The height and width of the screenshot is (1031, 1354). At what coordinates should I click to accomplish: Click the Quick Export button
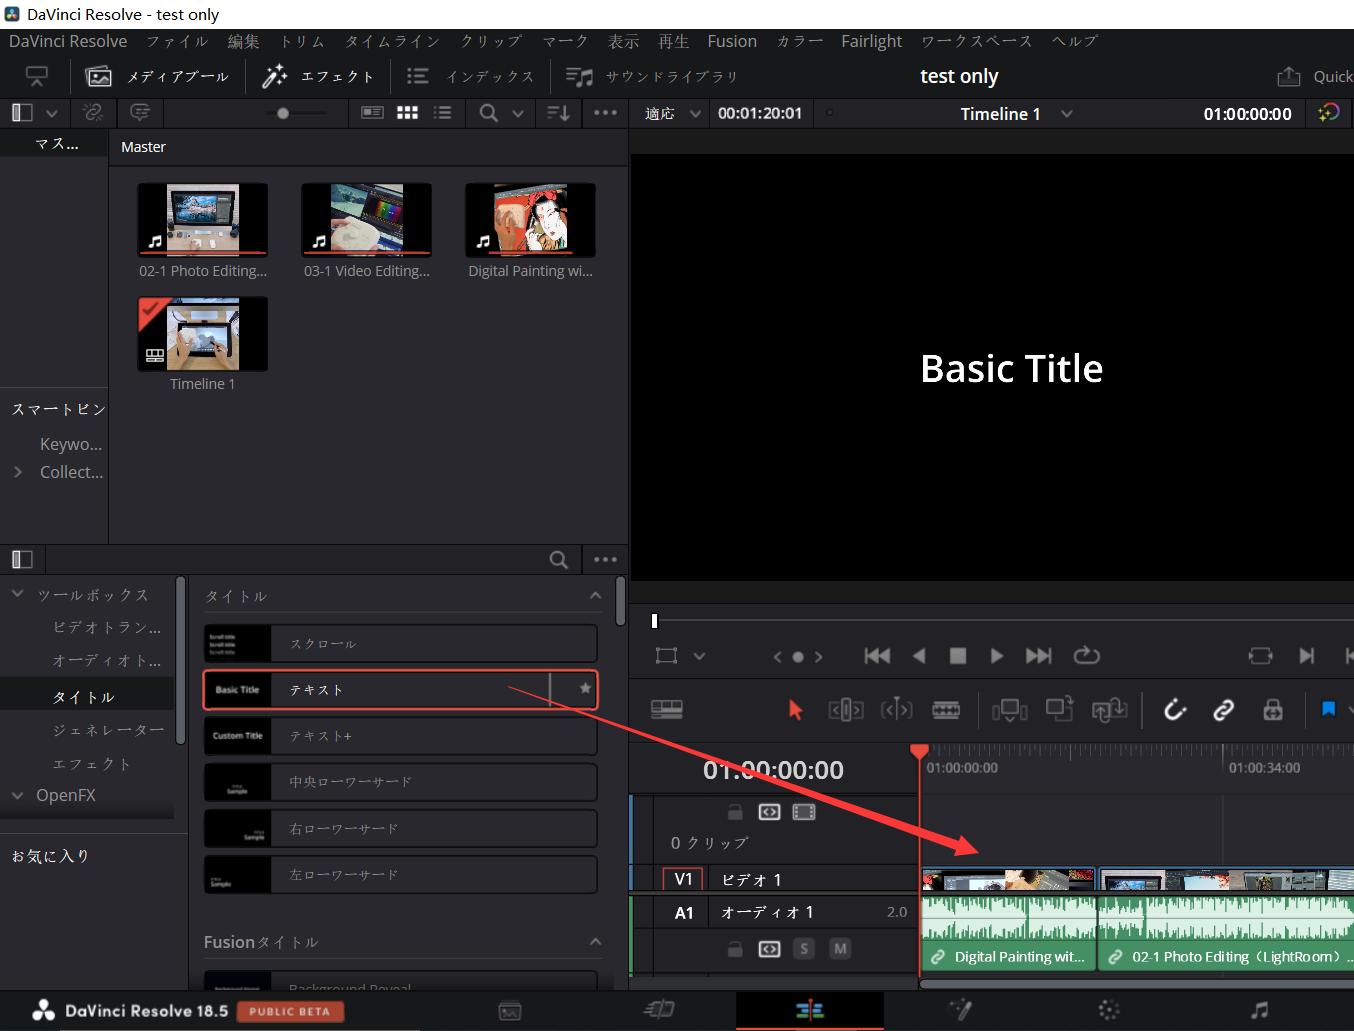1315,76
